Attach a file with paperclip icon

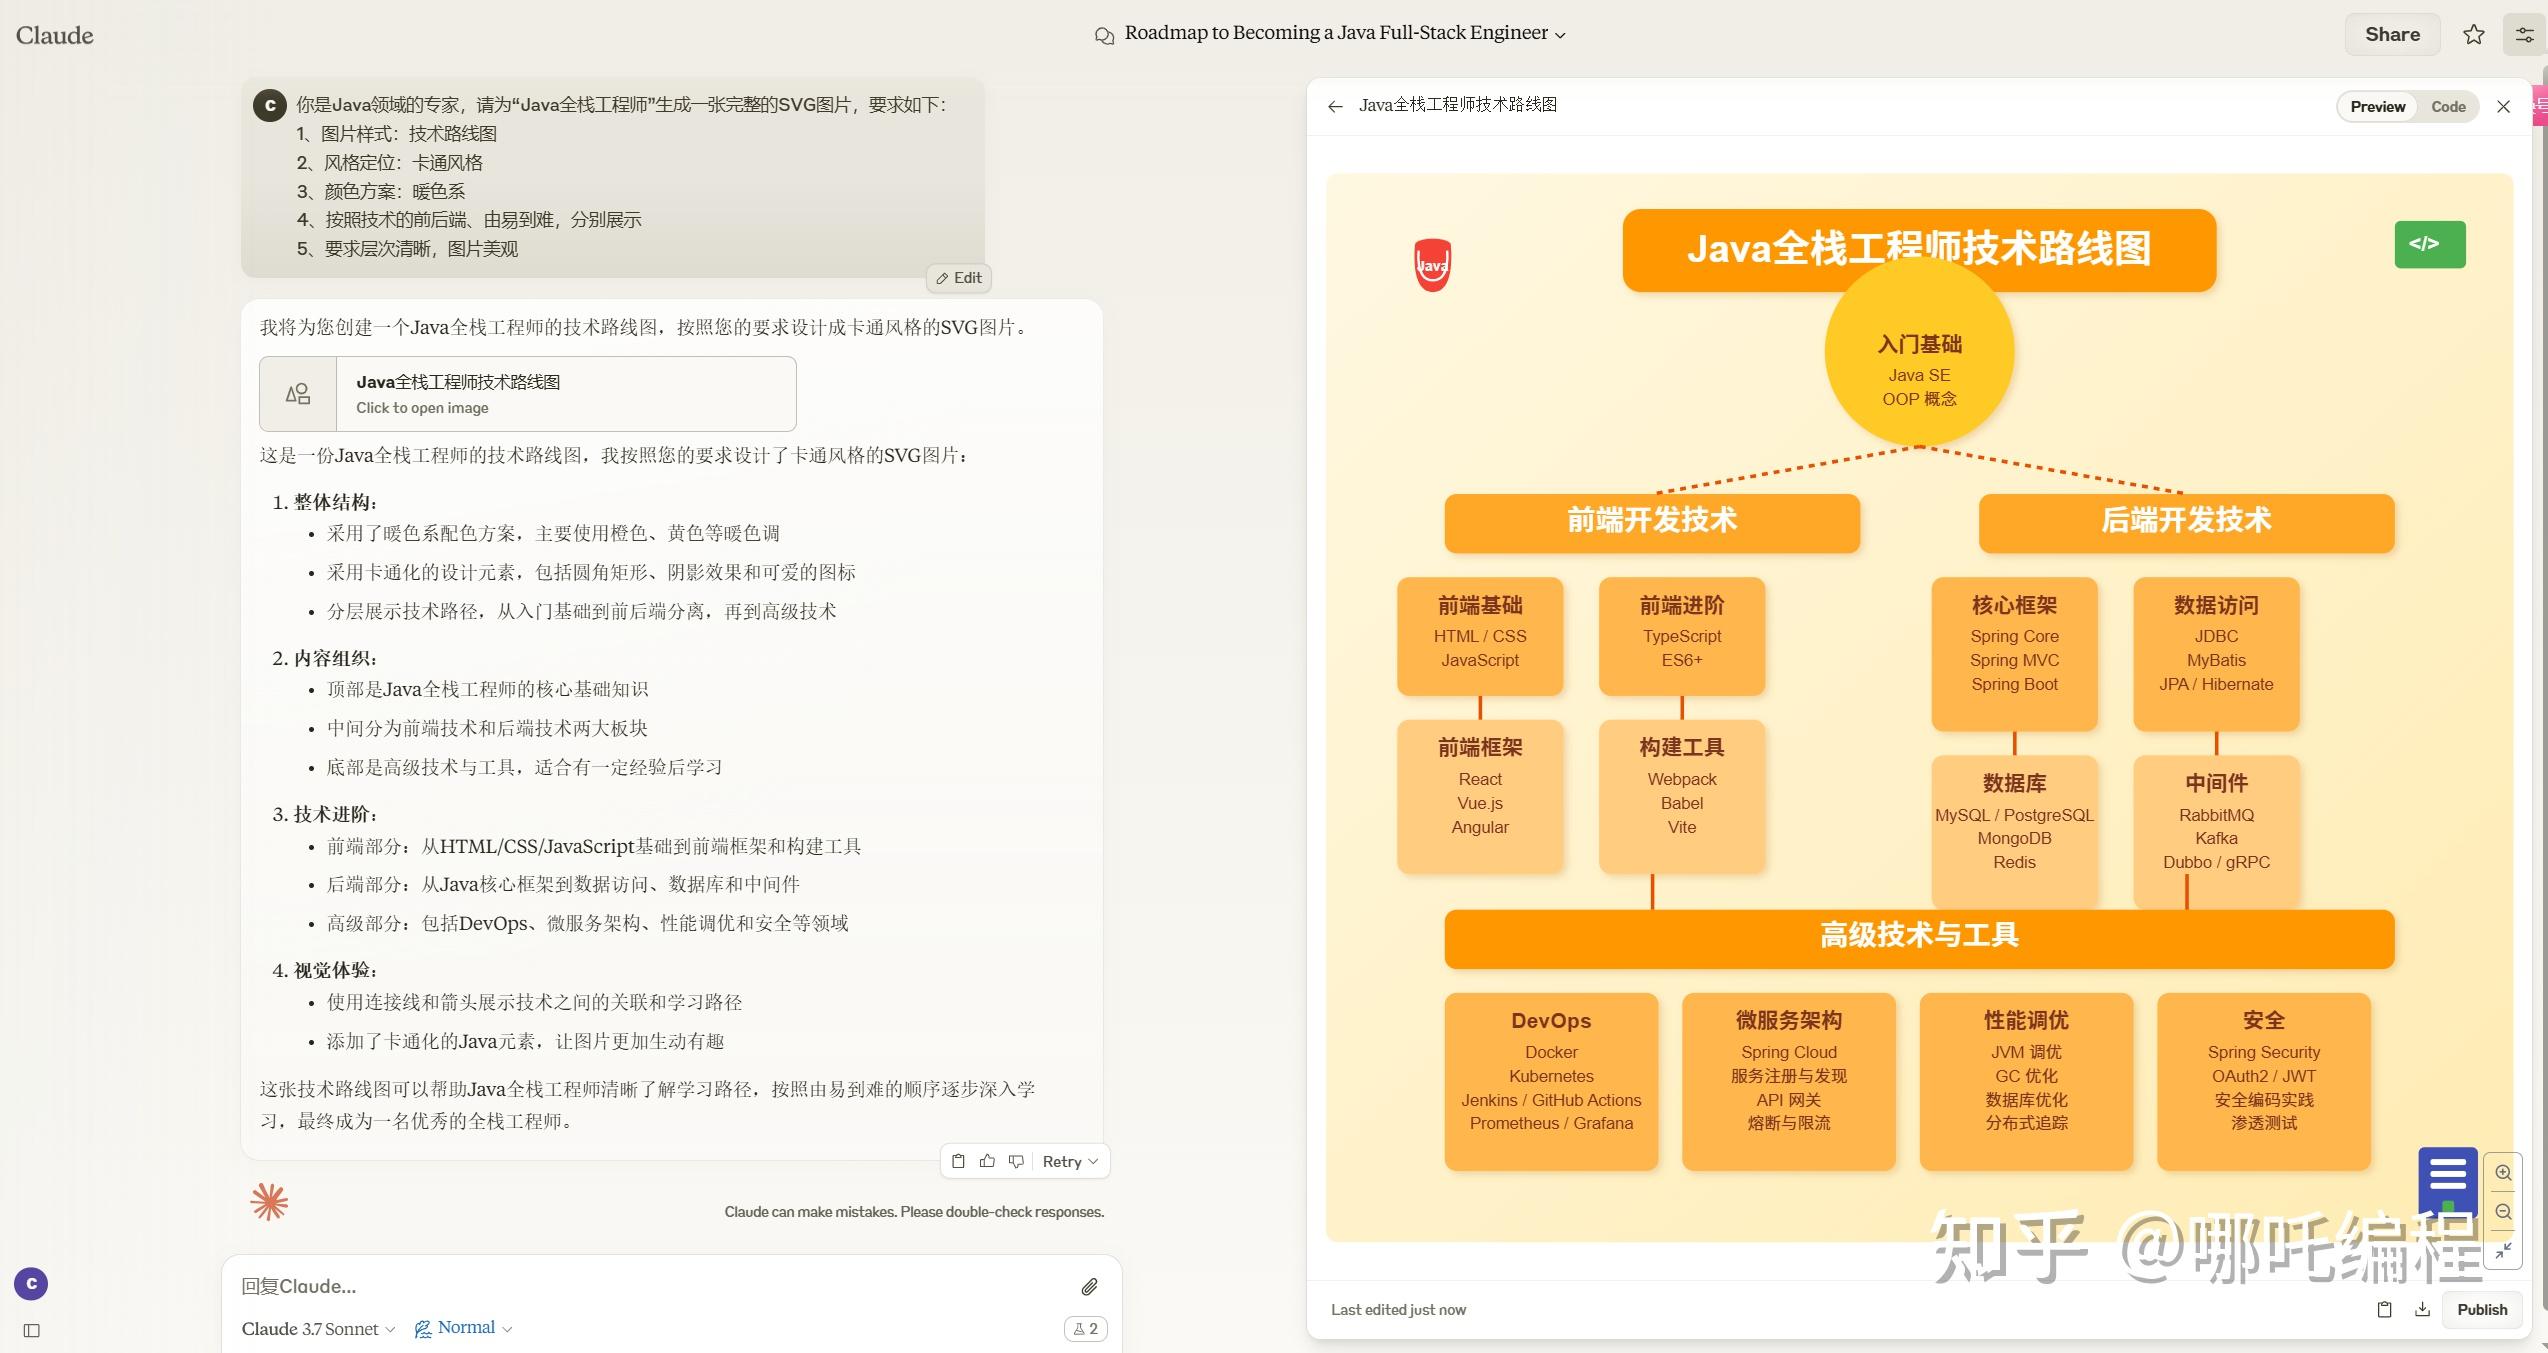pyautogui.click(x=1089, y=1286)
